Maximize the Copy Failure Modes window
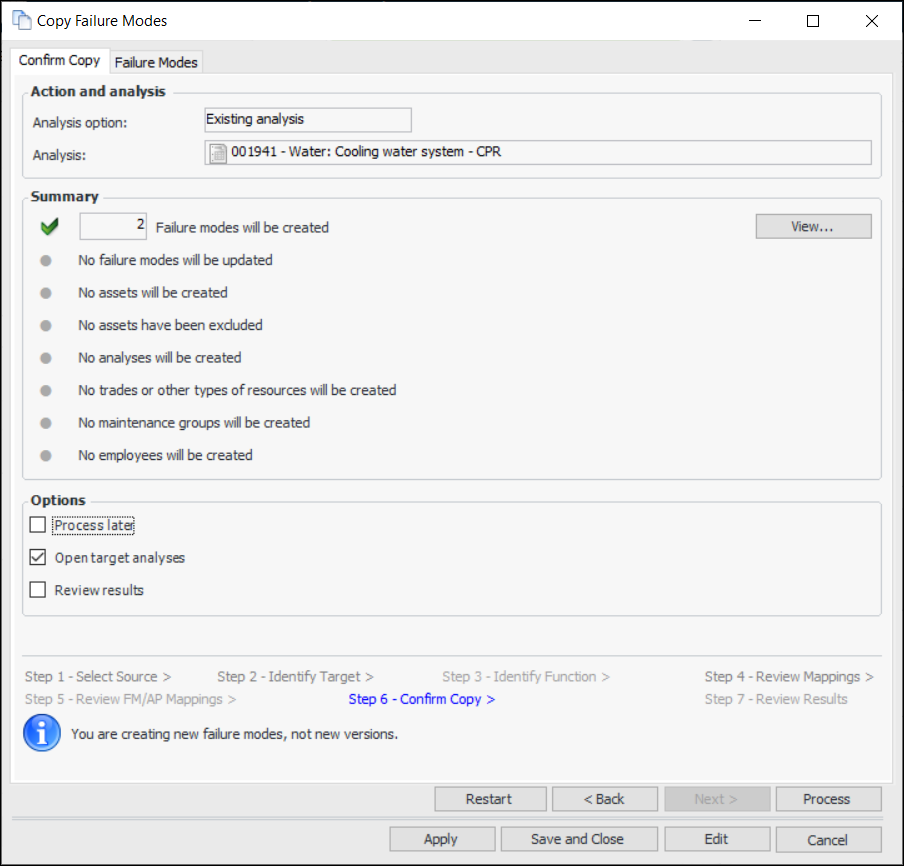 coord(813,21)
